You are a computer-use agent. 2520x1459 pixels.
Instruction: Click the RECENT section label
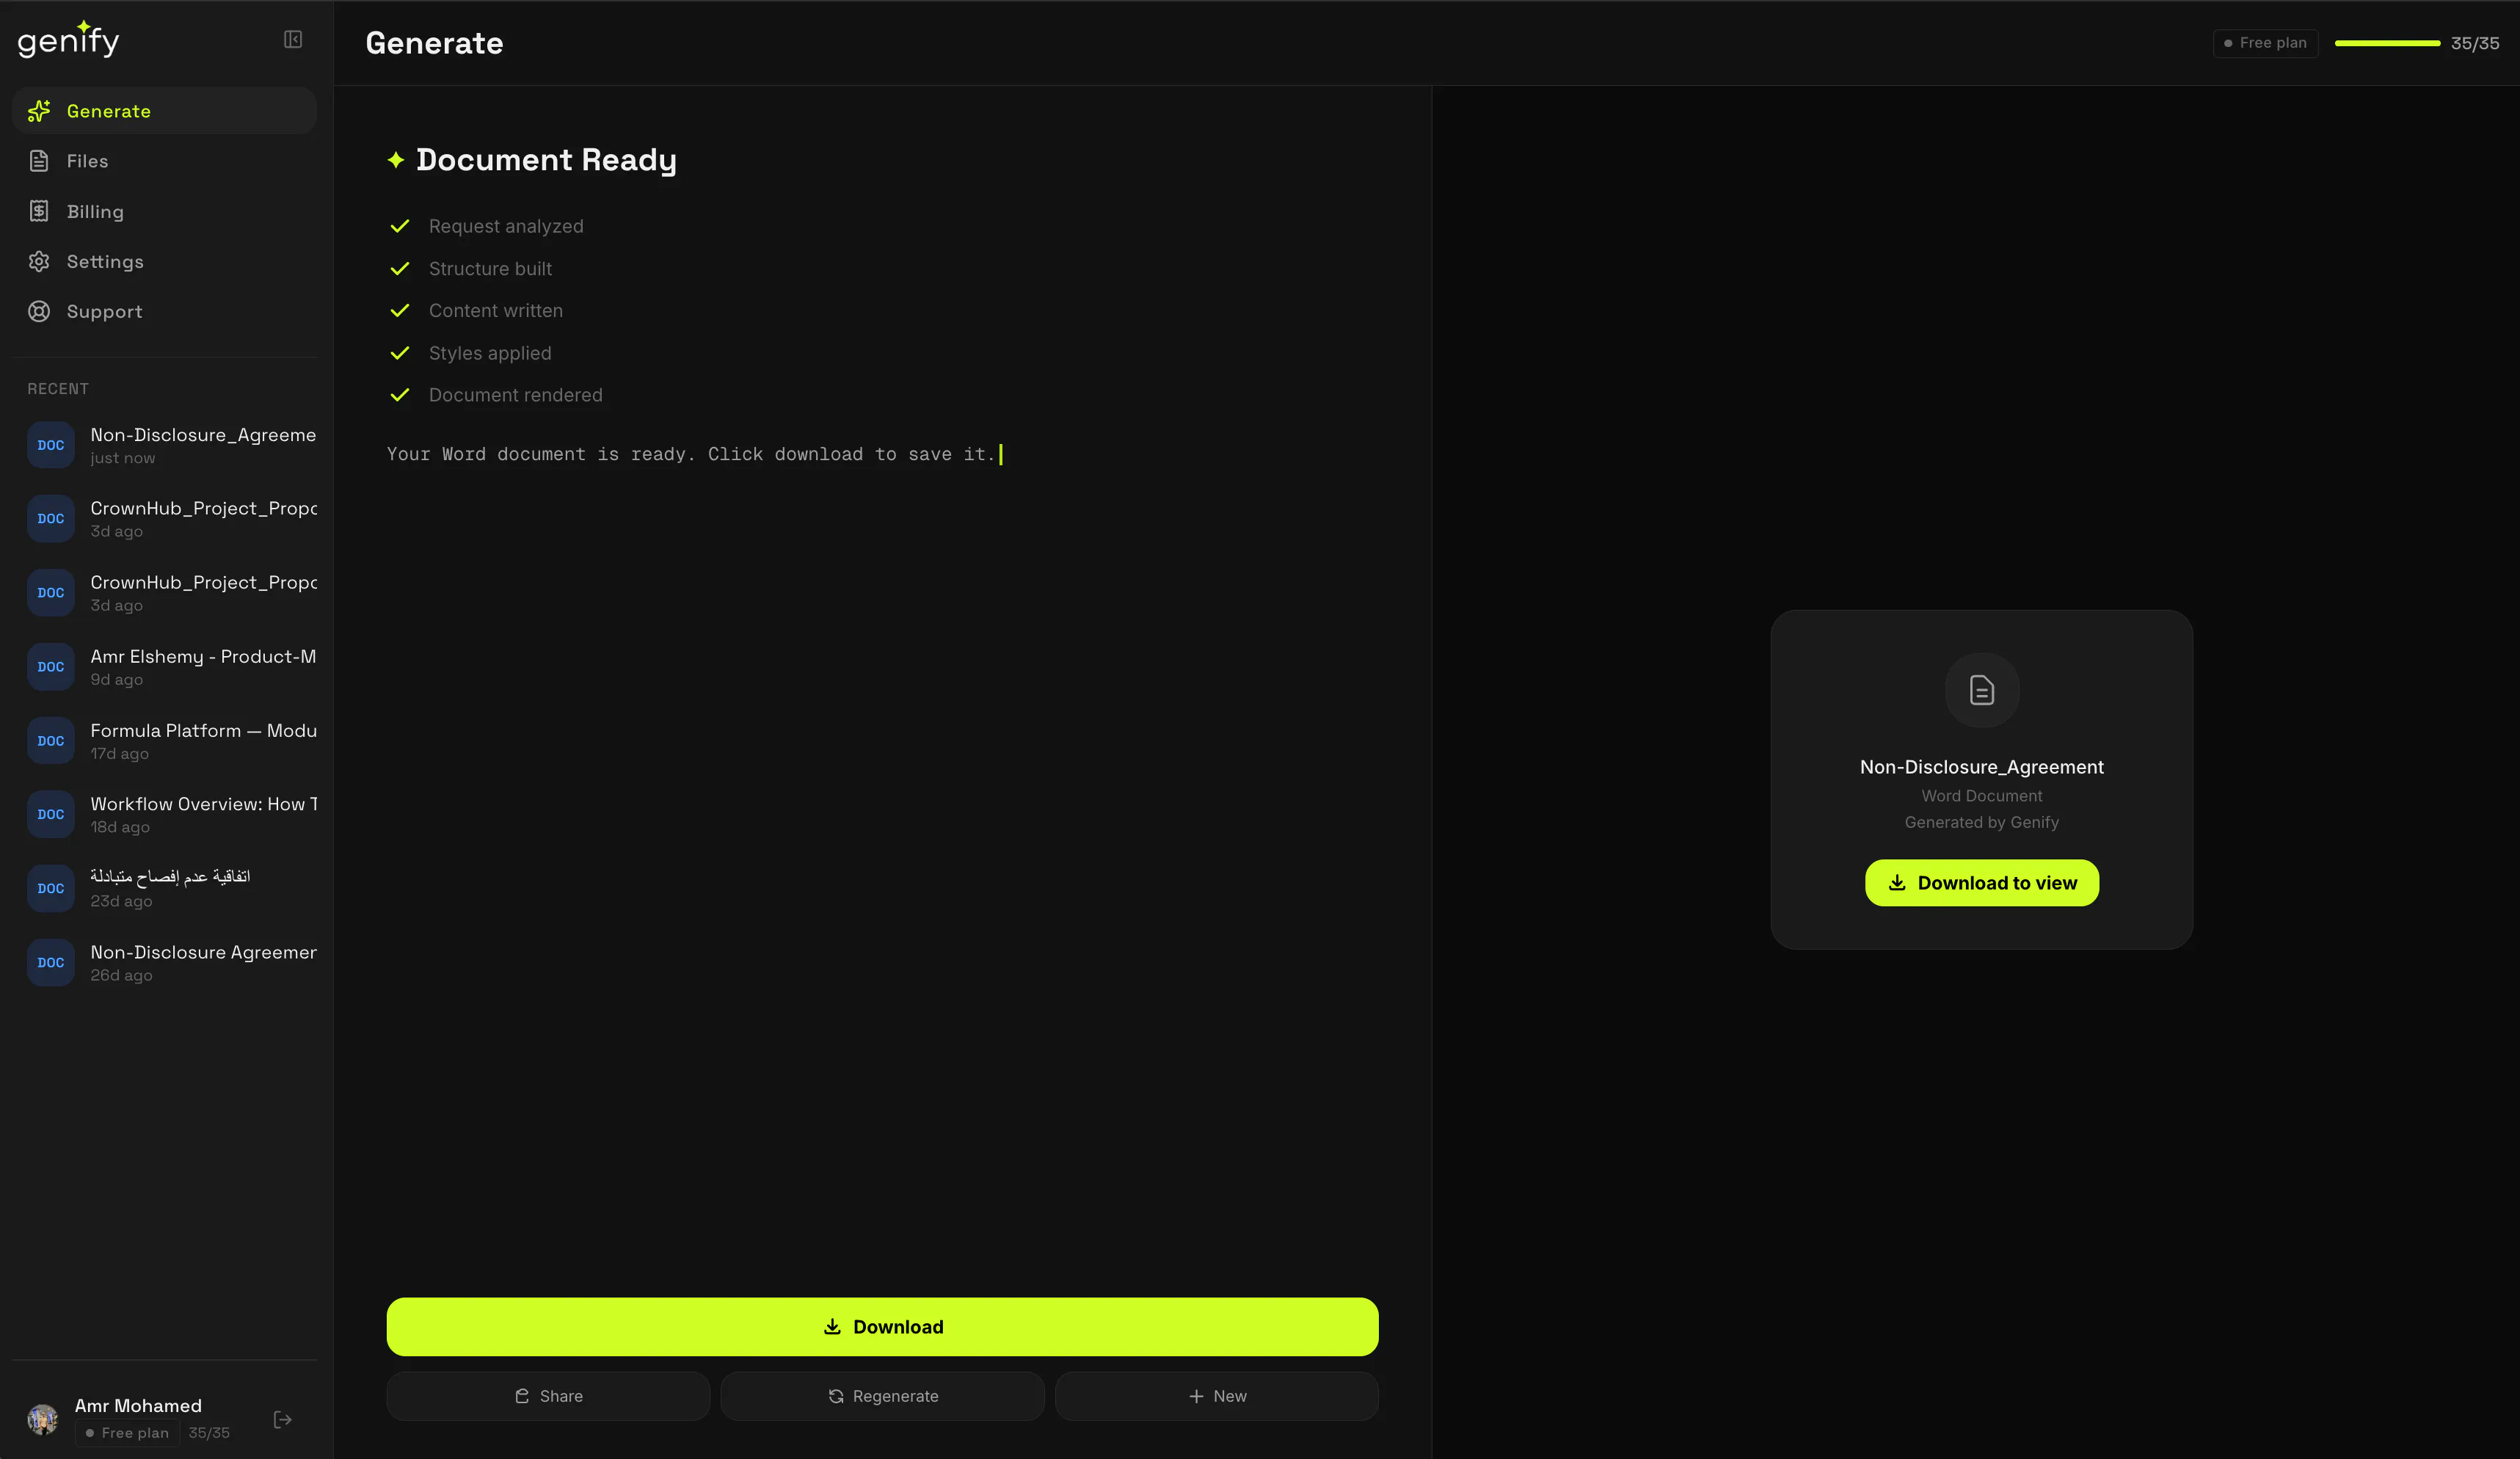tap(58, 389)
